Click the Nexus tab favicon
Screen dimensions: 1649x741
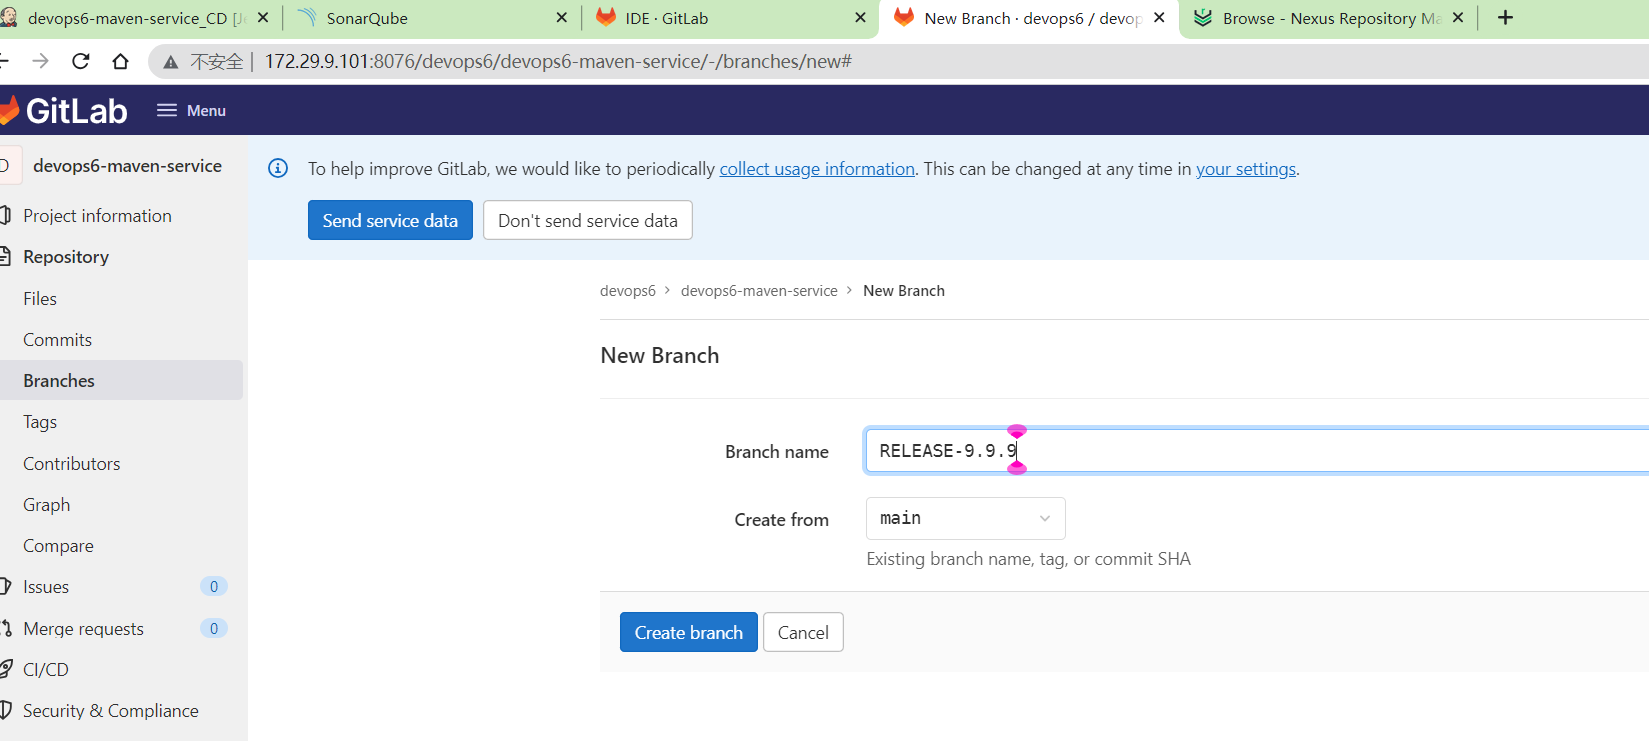(x=1203, y=18)
